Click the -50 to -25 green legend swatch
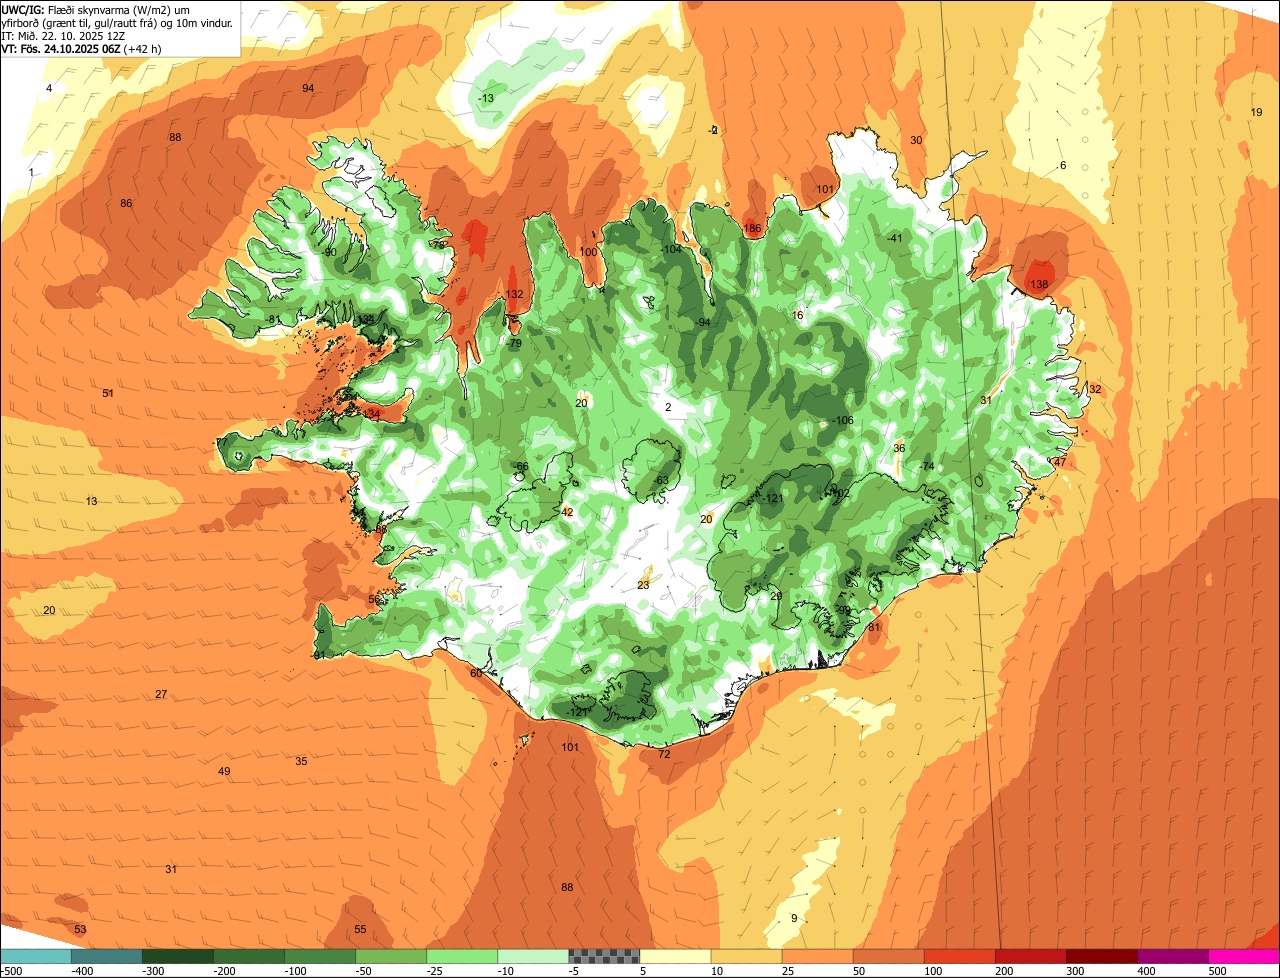The image size is (1280, 978). (391, 956)
